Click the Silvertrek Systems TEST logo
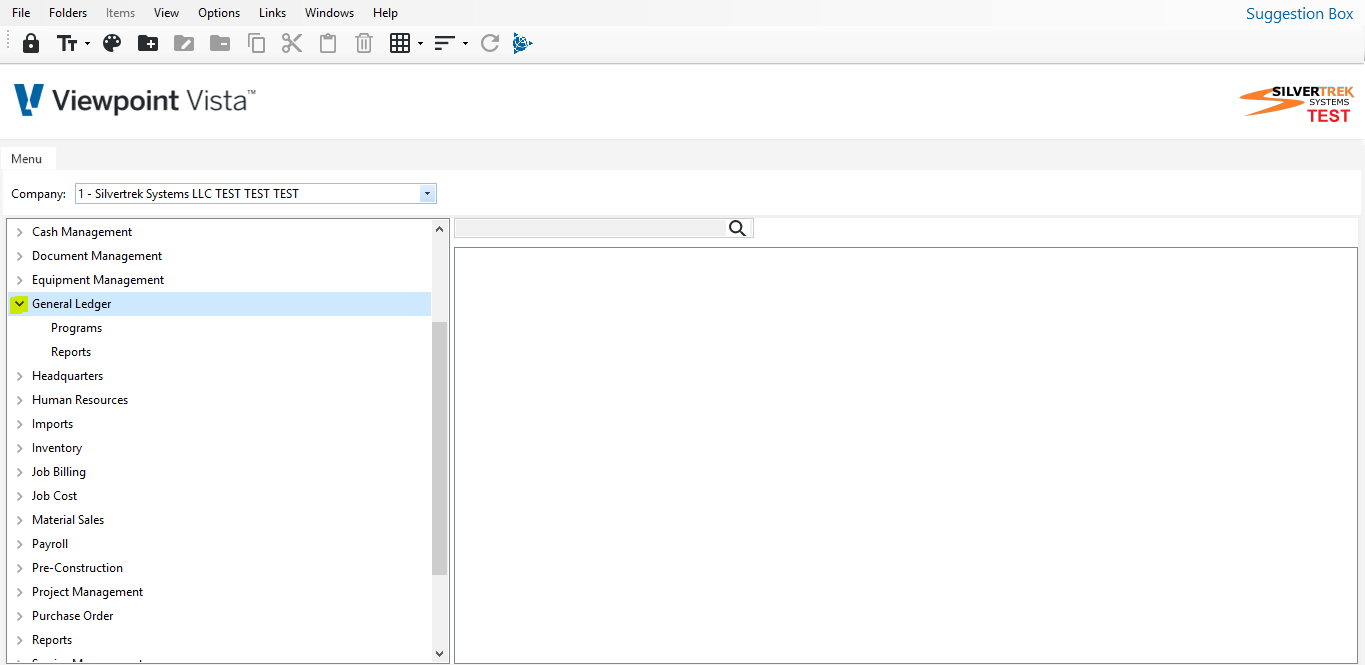The width and height of the screenshot is (1365, 665). pyautogui.click(x=1297, y=104)
